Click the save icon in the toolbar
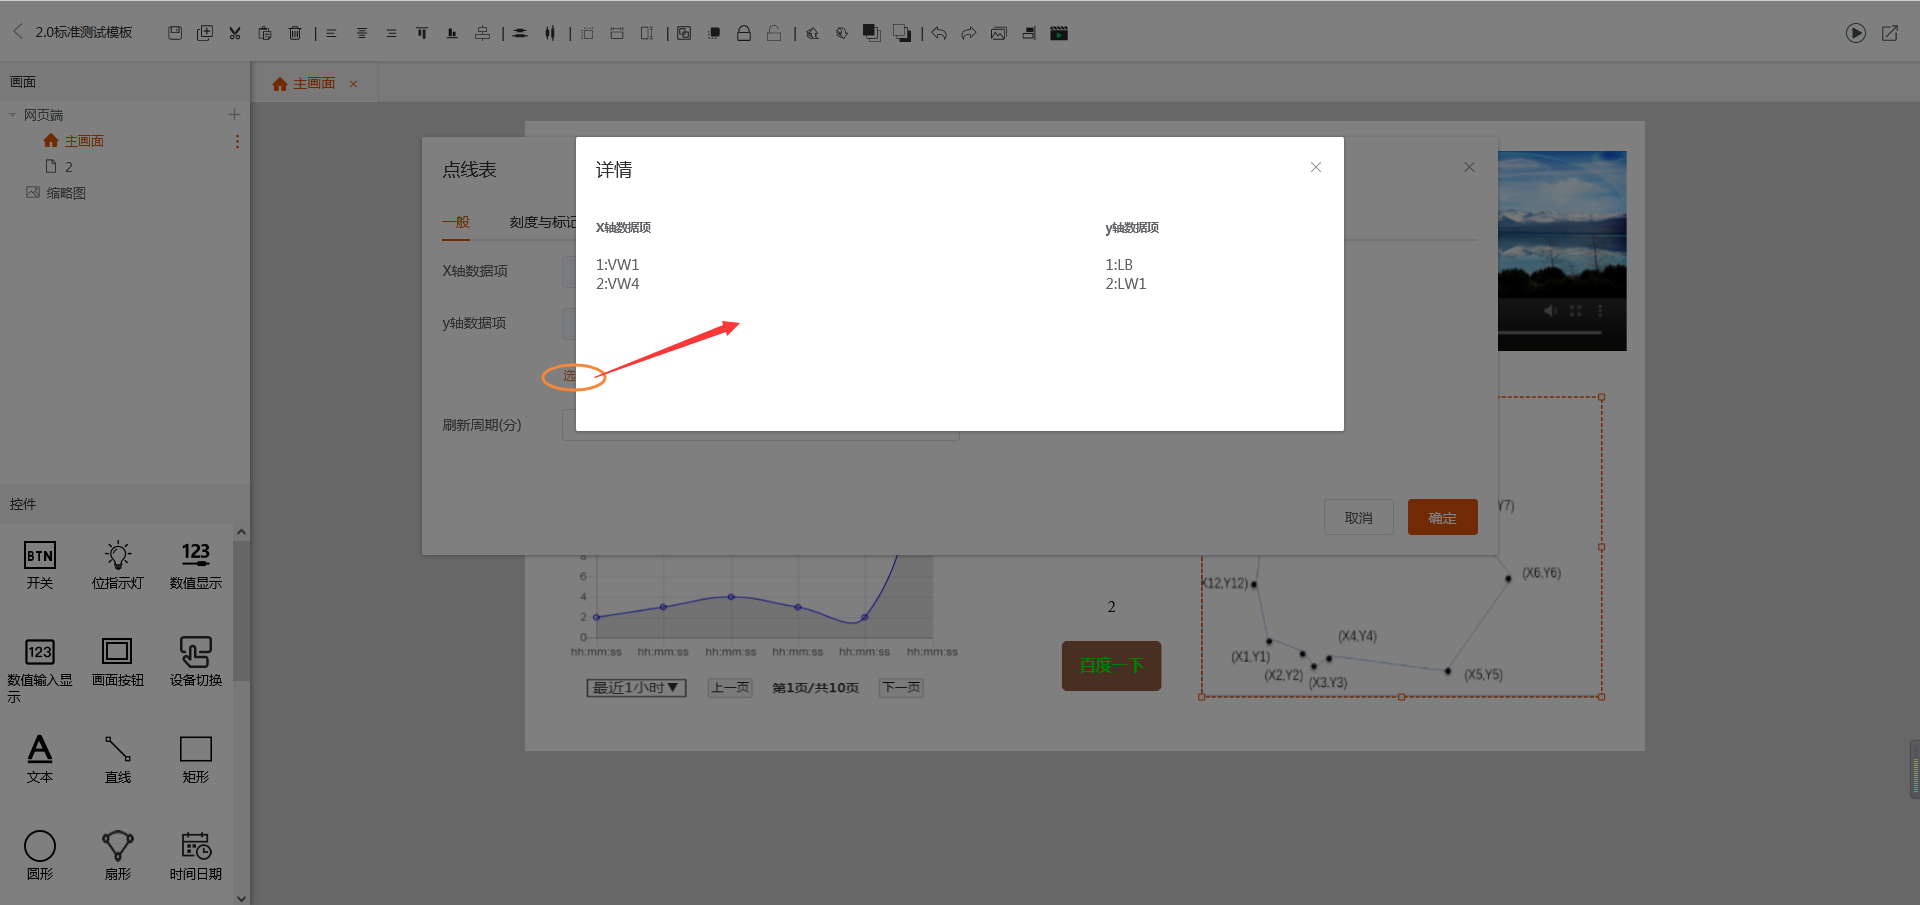 [175, 33]
